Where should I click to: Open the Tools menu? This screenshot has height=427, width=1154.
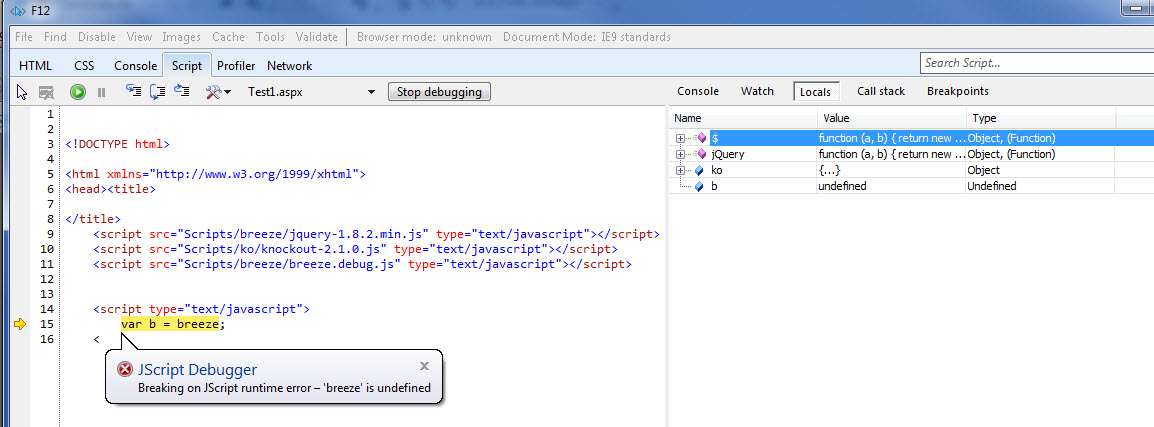[270, 37]
